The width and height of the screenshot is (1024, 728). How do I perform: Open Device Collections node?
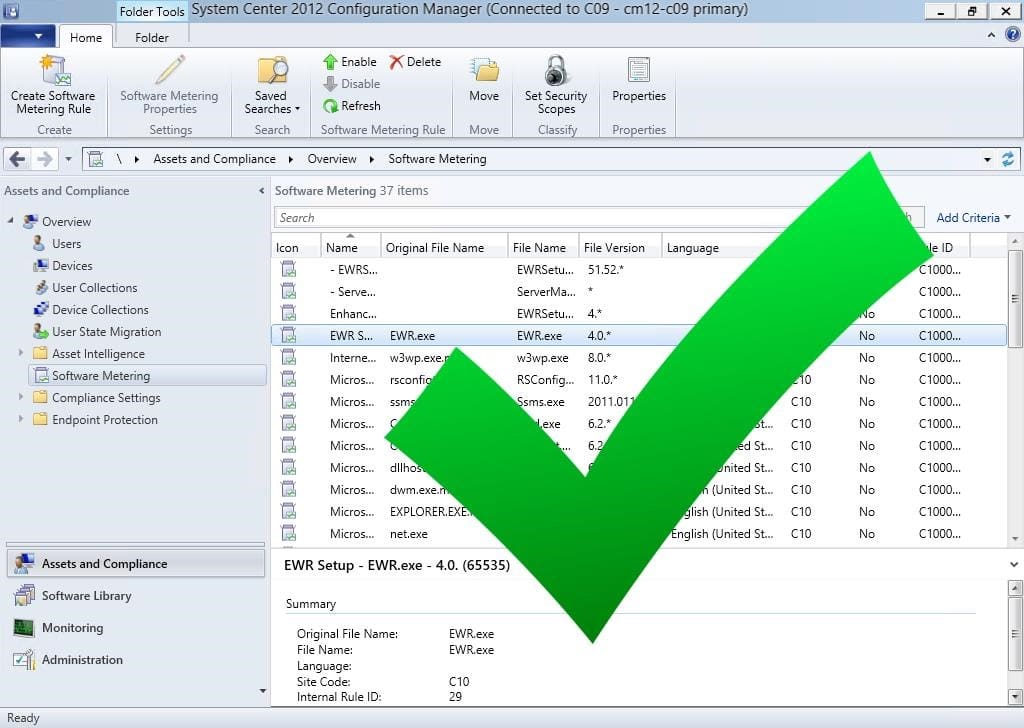click(x=100, y=309)
